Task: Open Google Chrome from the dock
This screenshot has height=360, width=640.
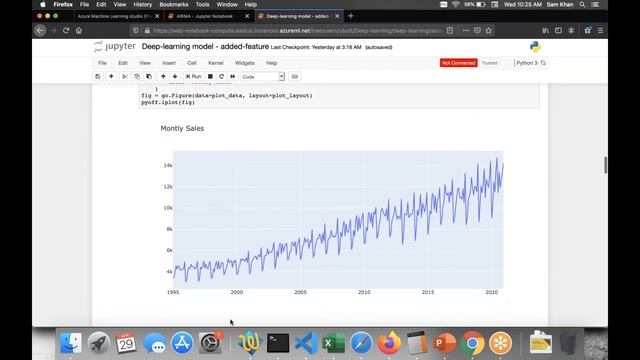Action: (x=472, y=343)
